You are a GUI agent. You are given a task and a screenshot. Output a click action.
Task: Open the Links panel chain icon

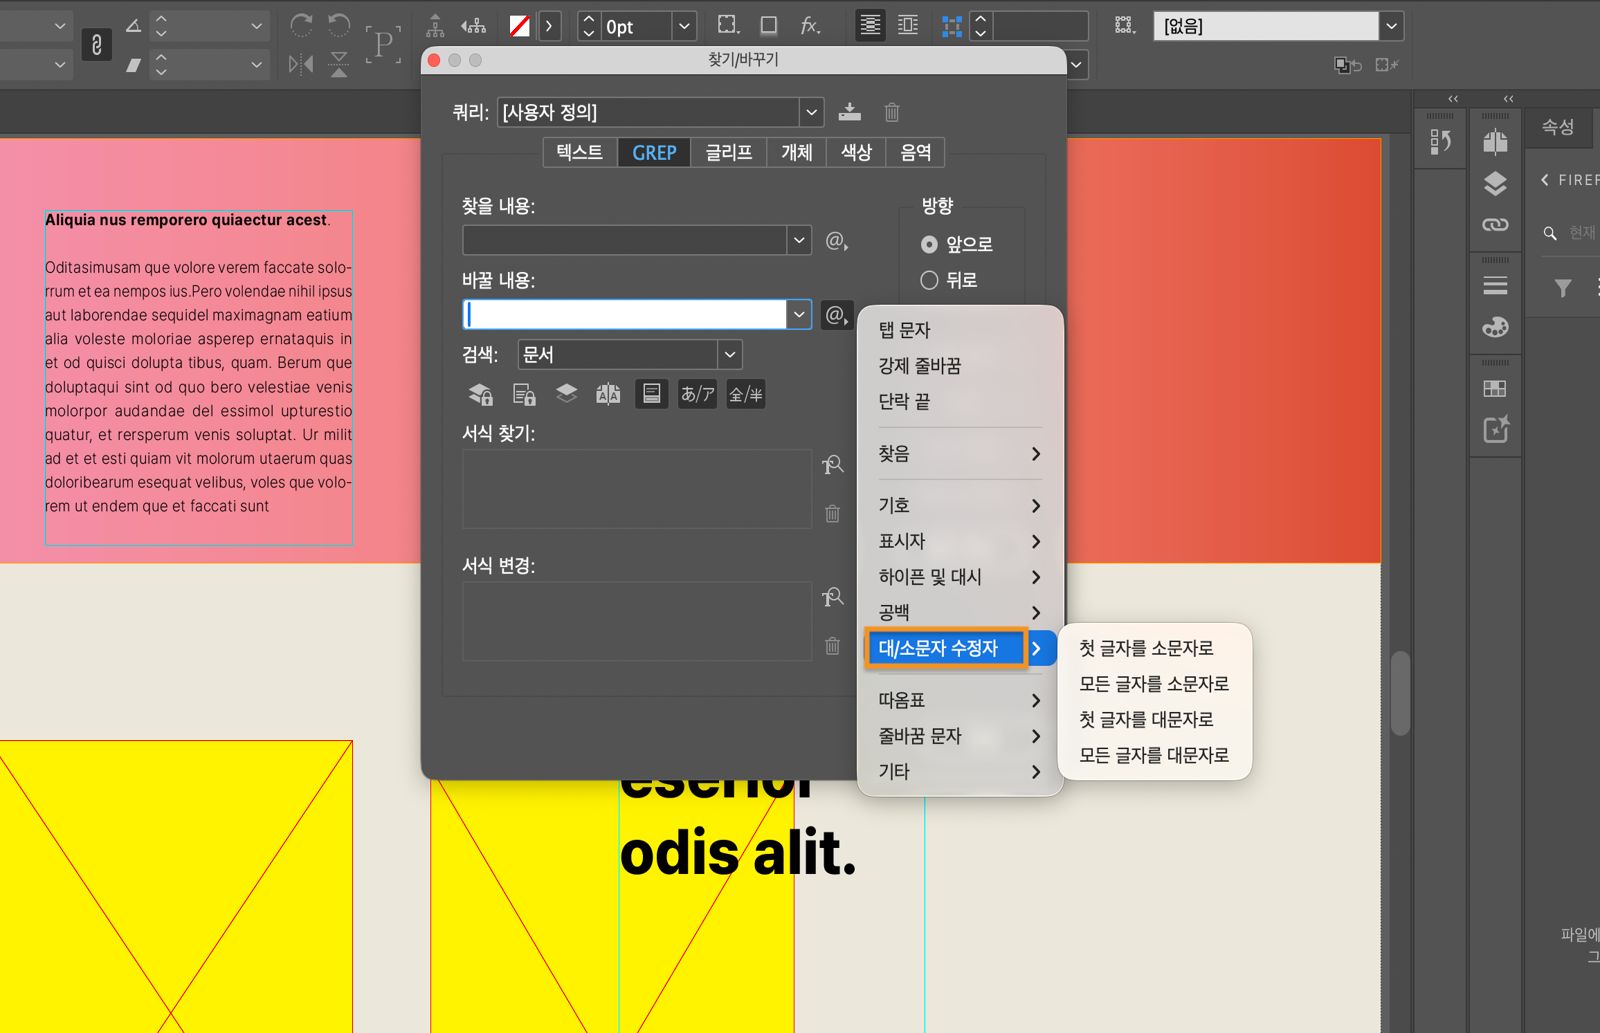(1495, 225)
